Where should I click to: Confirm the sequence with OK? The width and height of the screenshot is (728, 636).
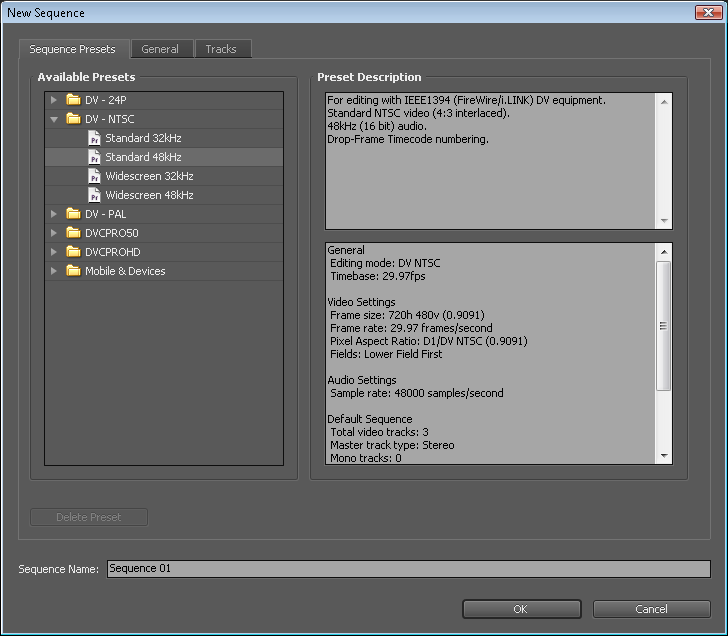tap(521, 609)
